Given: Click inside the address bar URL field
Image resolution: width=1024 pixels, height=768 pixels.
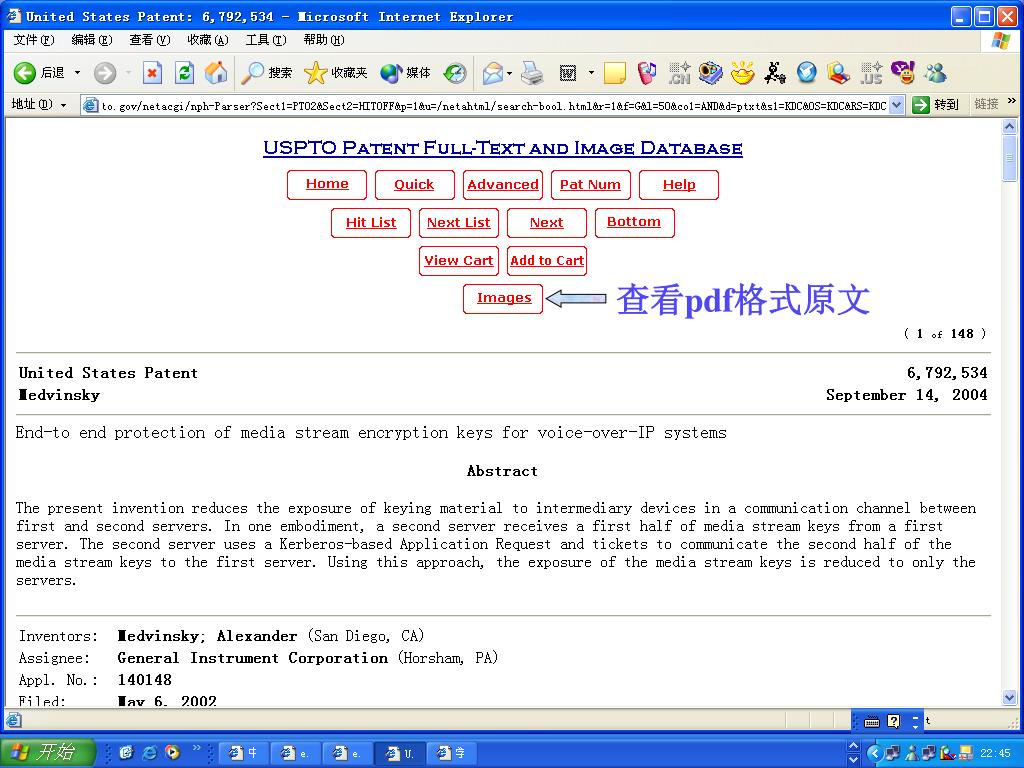Looking at the screenshot, I should tap(493, 105).
